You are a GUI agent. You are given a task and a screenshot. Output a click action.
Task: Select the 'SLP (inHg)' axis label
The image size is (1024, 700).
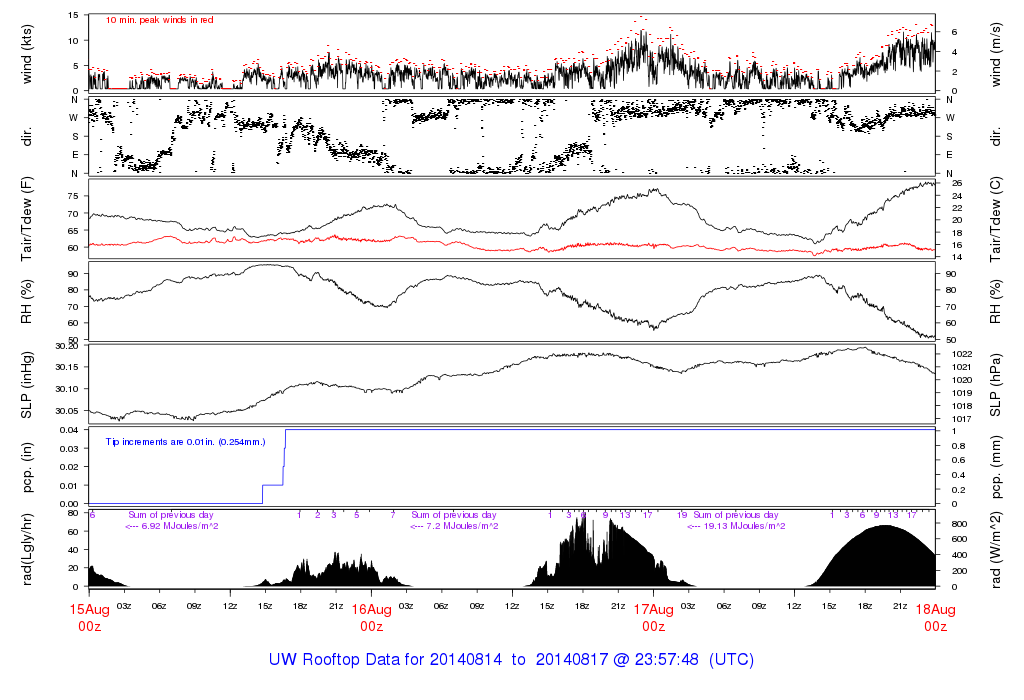pos(27,385)
